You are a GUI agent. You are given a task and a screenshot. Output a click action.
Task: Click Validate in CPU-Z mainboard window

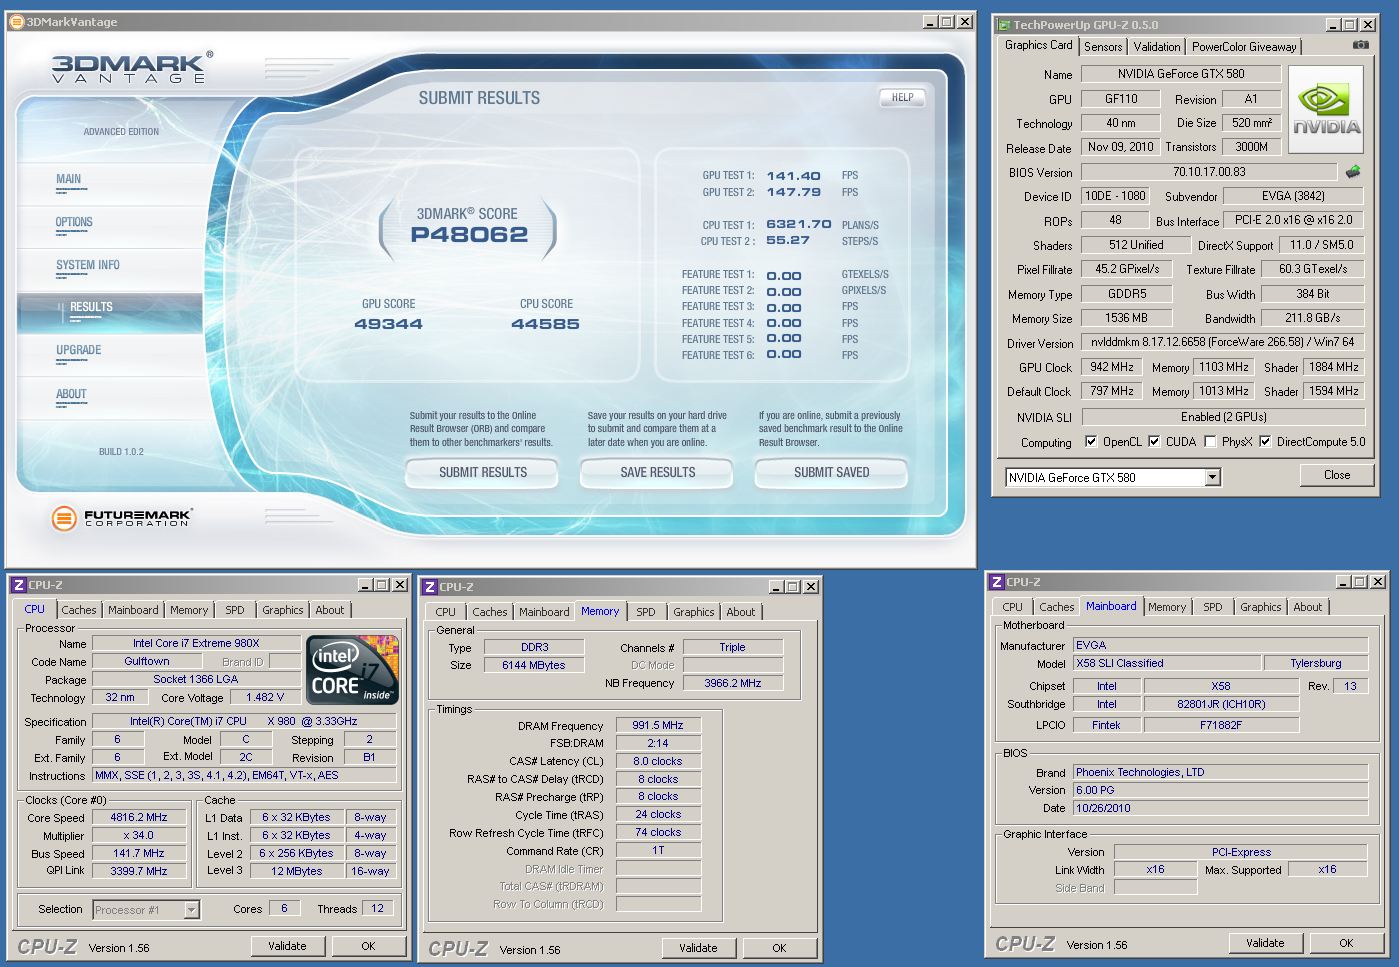1265,943
